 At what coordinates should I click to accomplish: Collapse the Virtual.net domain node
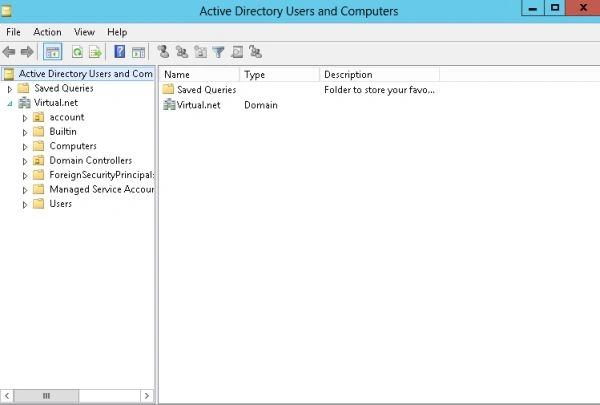(10, 103)
